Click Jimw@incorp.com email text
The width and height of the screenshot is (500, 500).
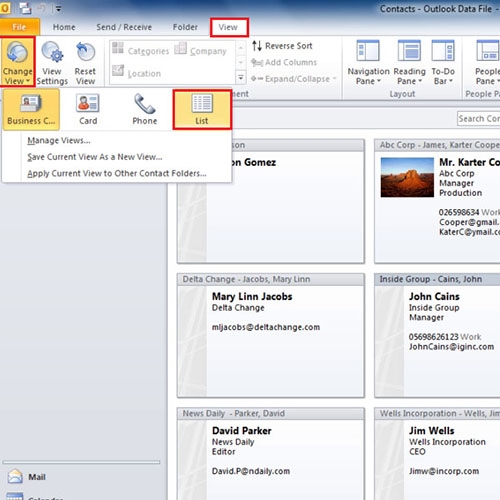[444, 471]
